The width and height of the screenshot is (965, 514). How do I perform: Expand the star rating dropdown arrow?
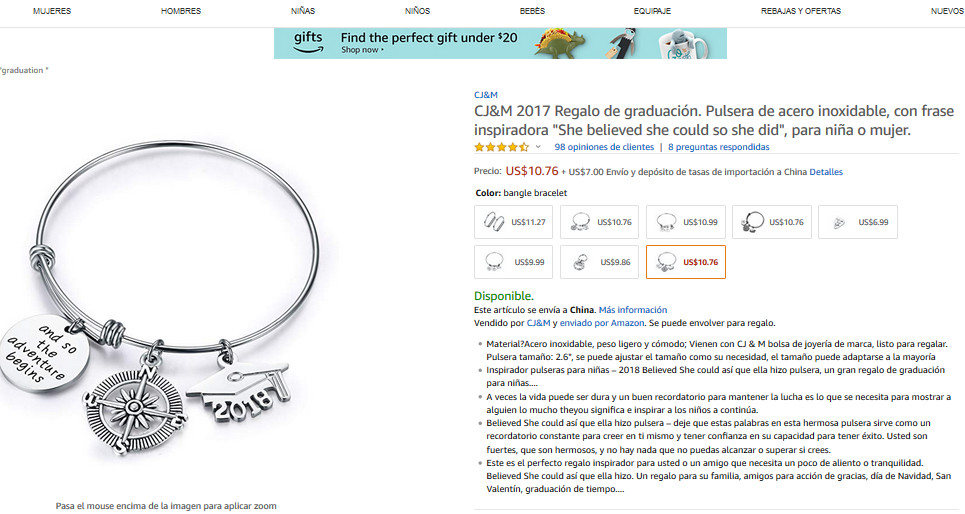click(x=538, y=147)
